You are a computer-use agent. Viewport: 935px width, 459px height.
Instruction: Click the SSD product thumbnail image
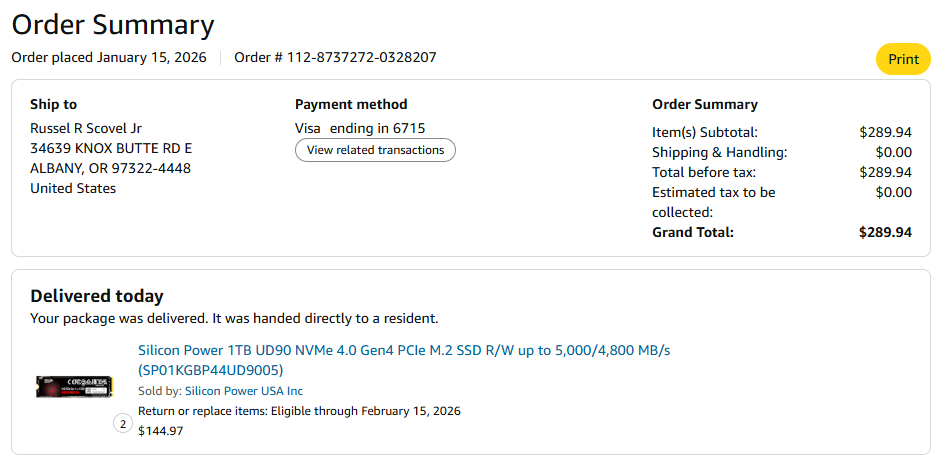73,386
